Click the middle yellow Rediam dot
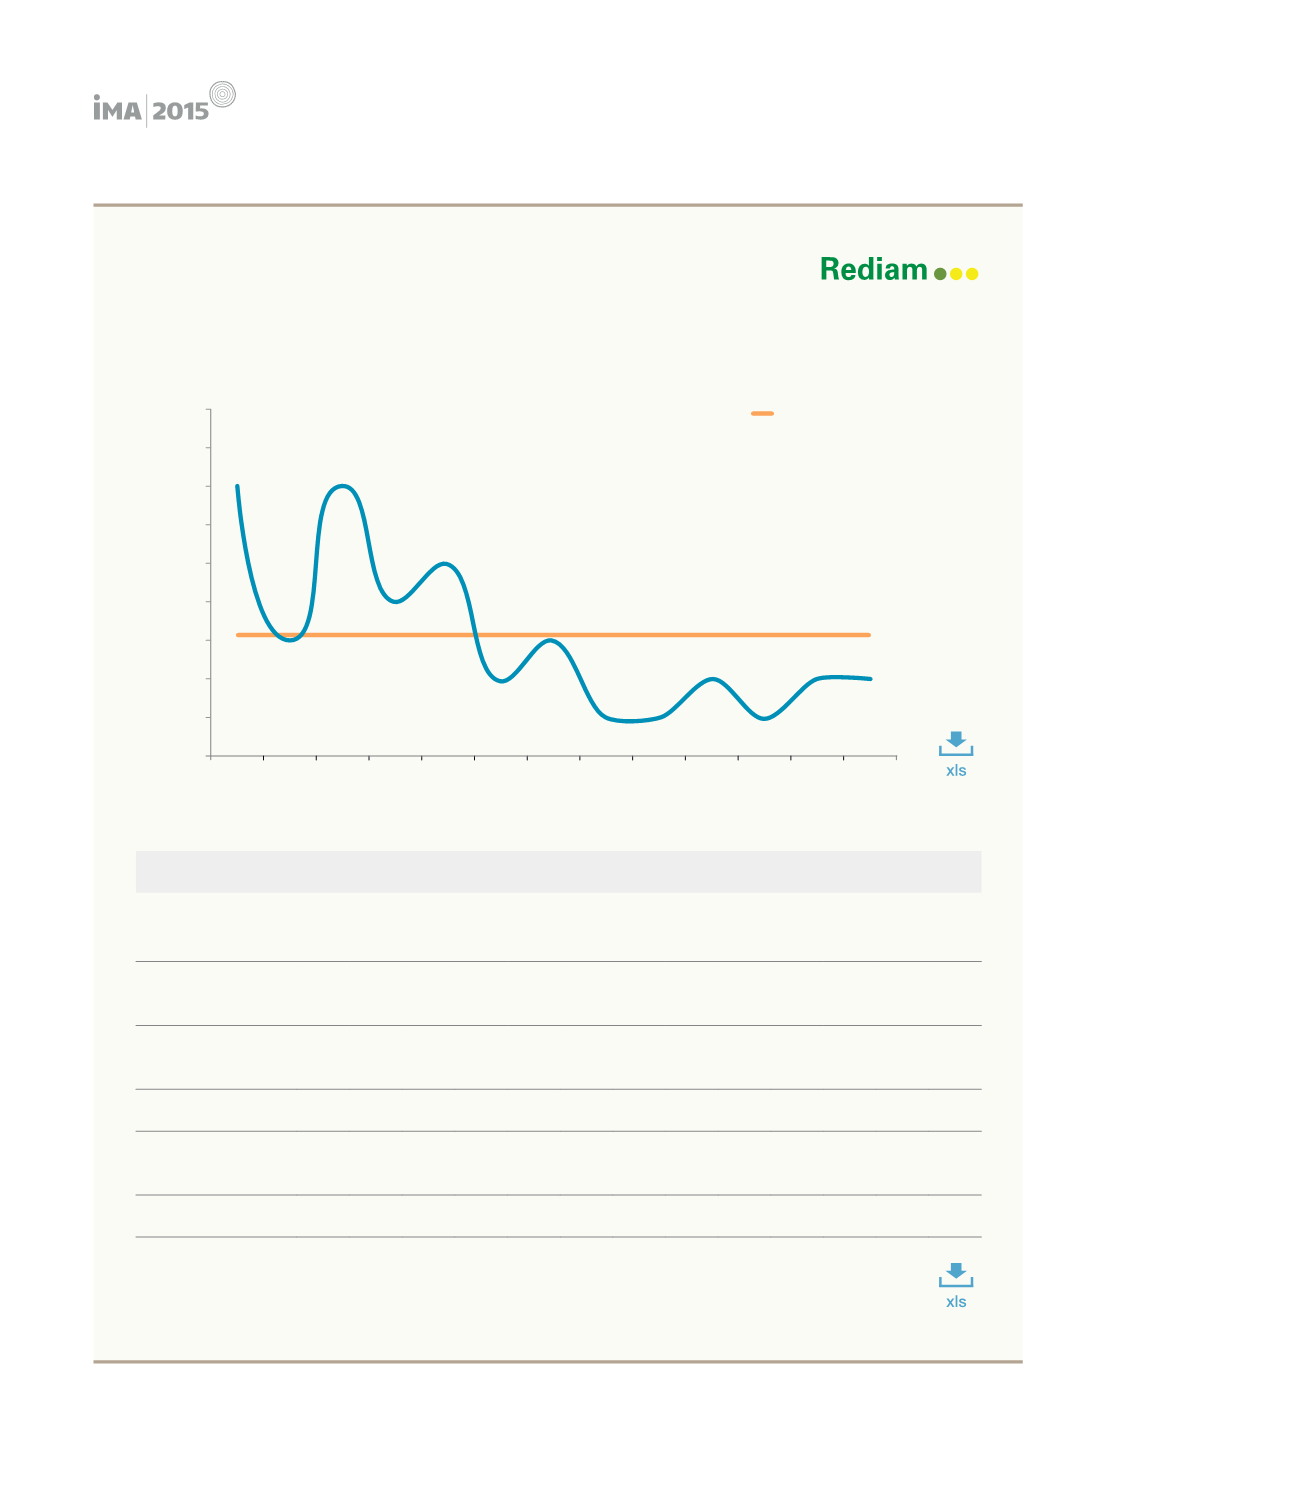 point(956,274)
